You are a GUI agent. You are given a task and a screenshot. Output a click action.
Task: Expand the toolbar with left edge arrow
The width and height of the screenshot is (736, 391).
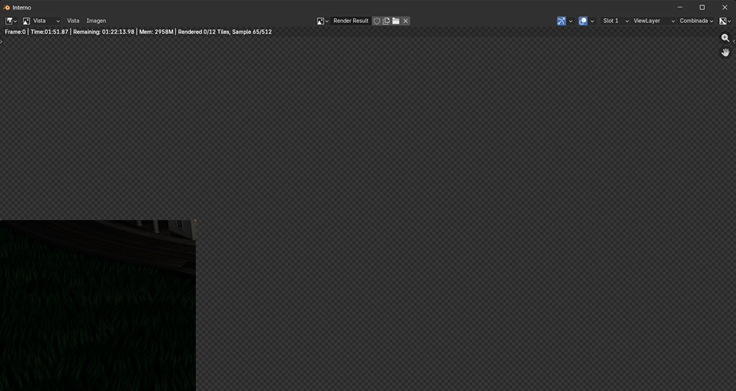pyautogui.click(x=1, y=42)
